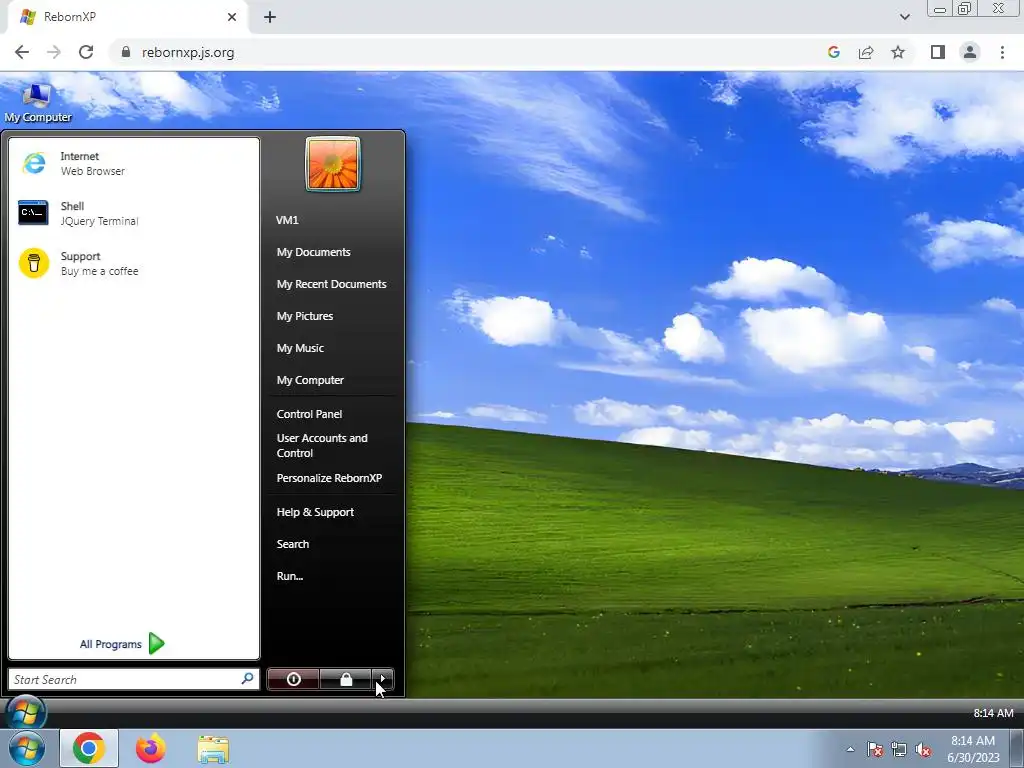Open tab search dropdown chevron
The width and height of the screenshot is (1024, 768).
pyautogui.click(x=904, y=17)
